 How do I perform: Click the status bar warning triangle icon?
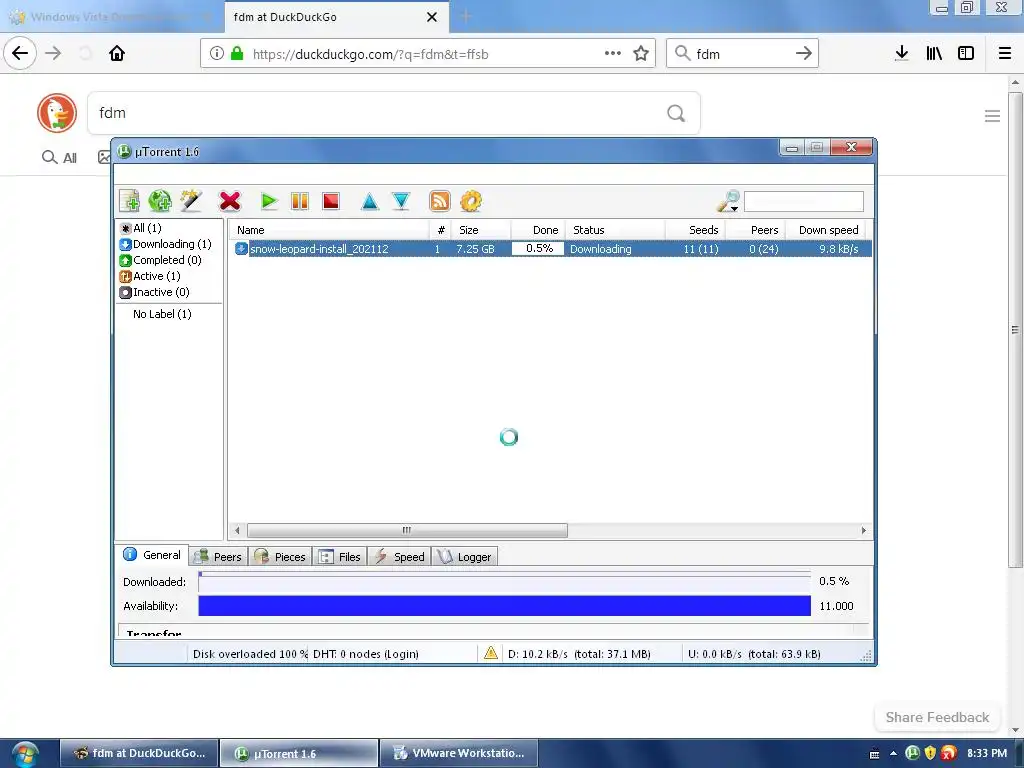pyautogui.click(x=491, y=653)
